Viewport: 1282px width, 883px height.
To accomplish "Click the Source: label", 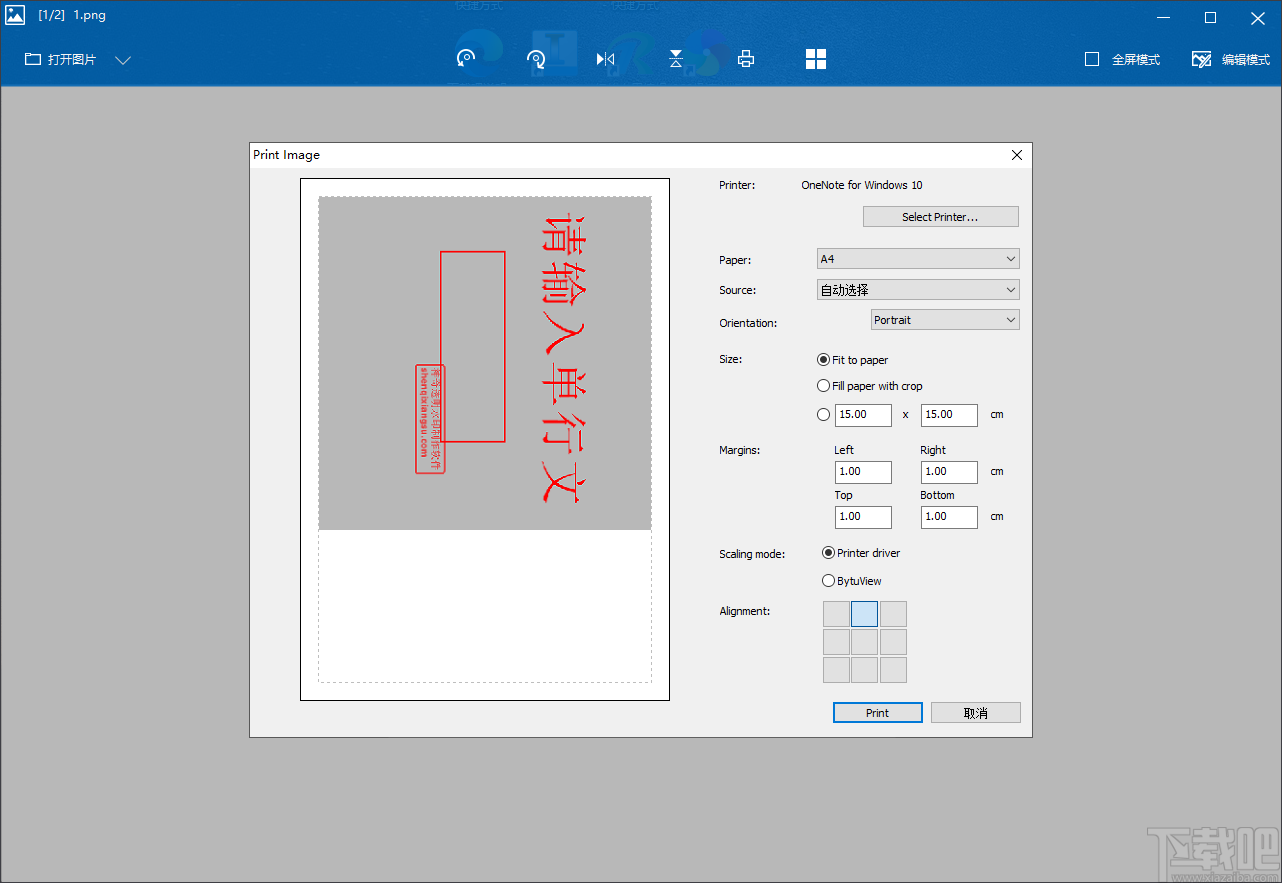I will (x=738, y=290).
